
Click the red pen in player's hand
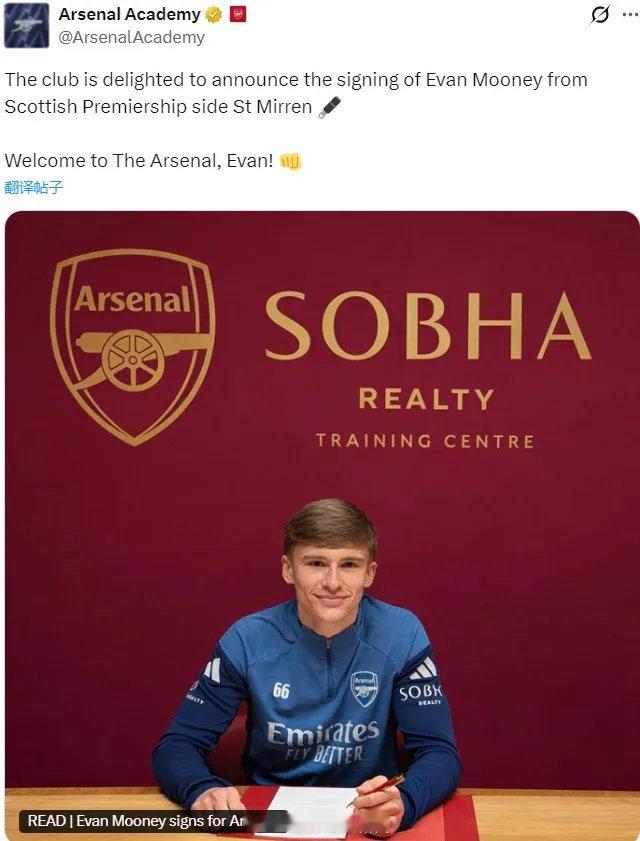tap(376, 790)
